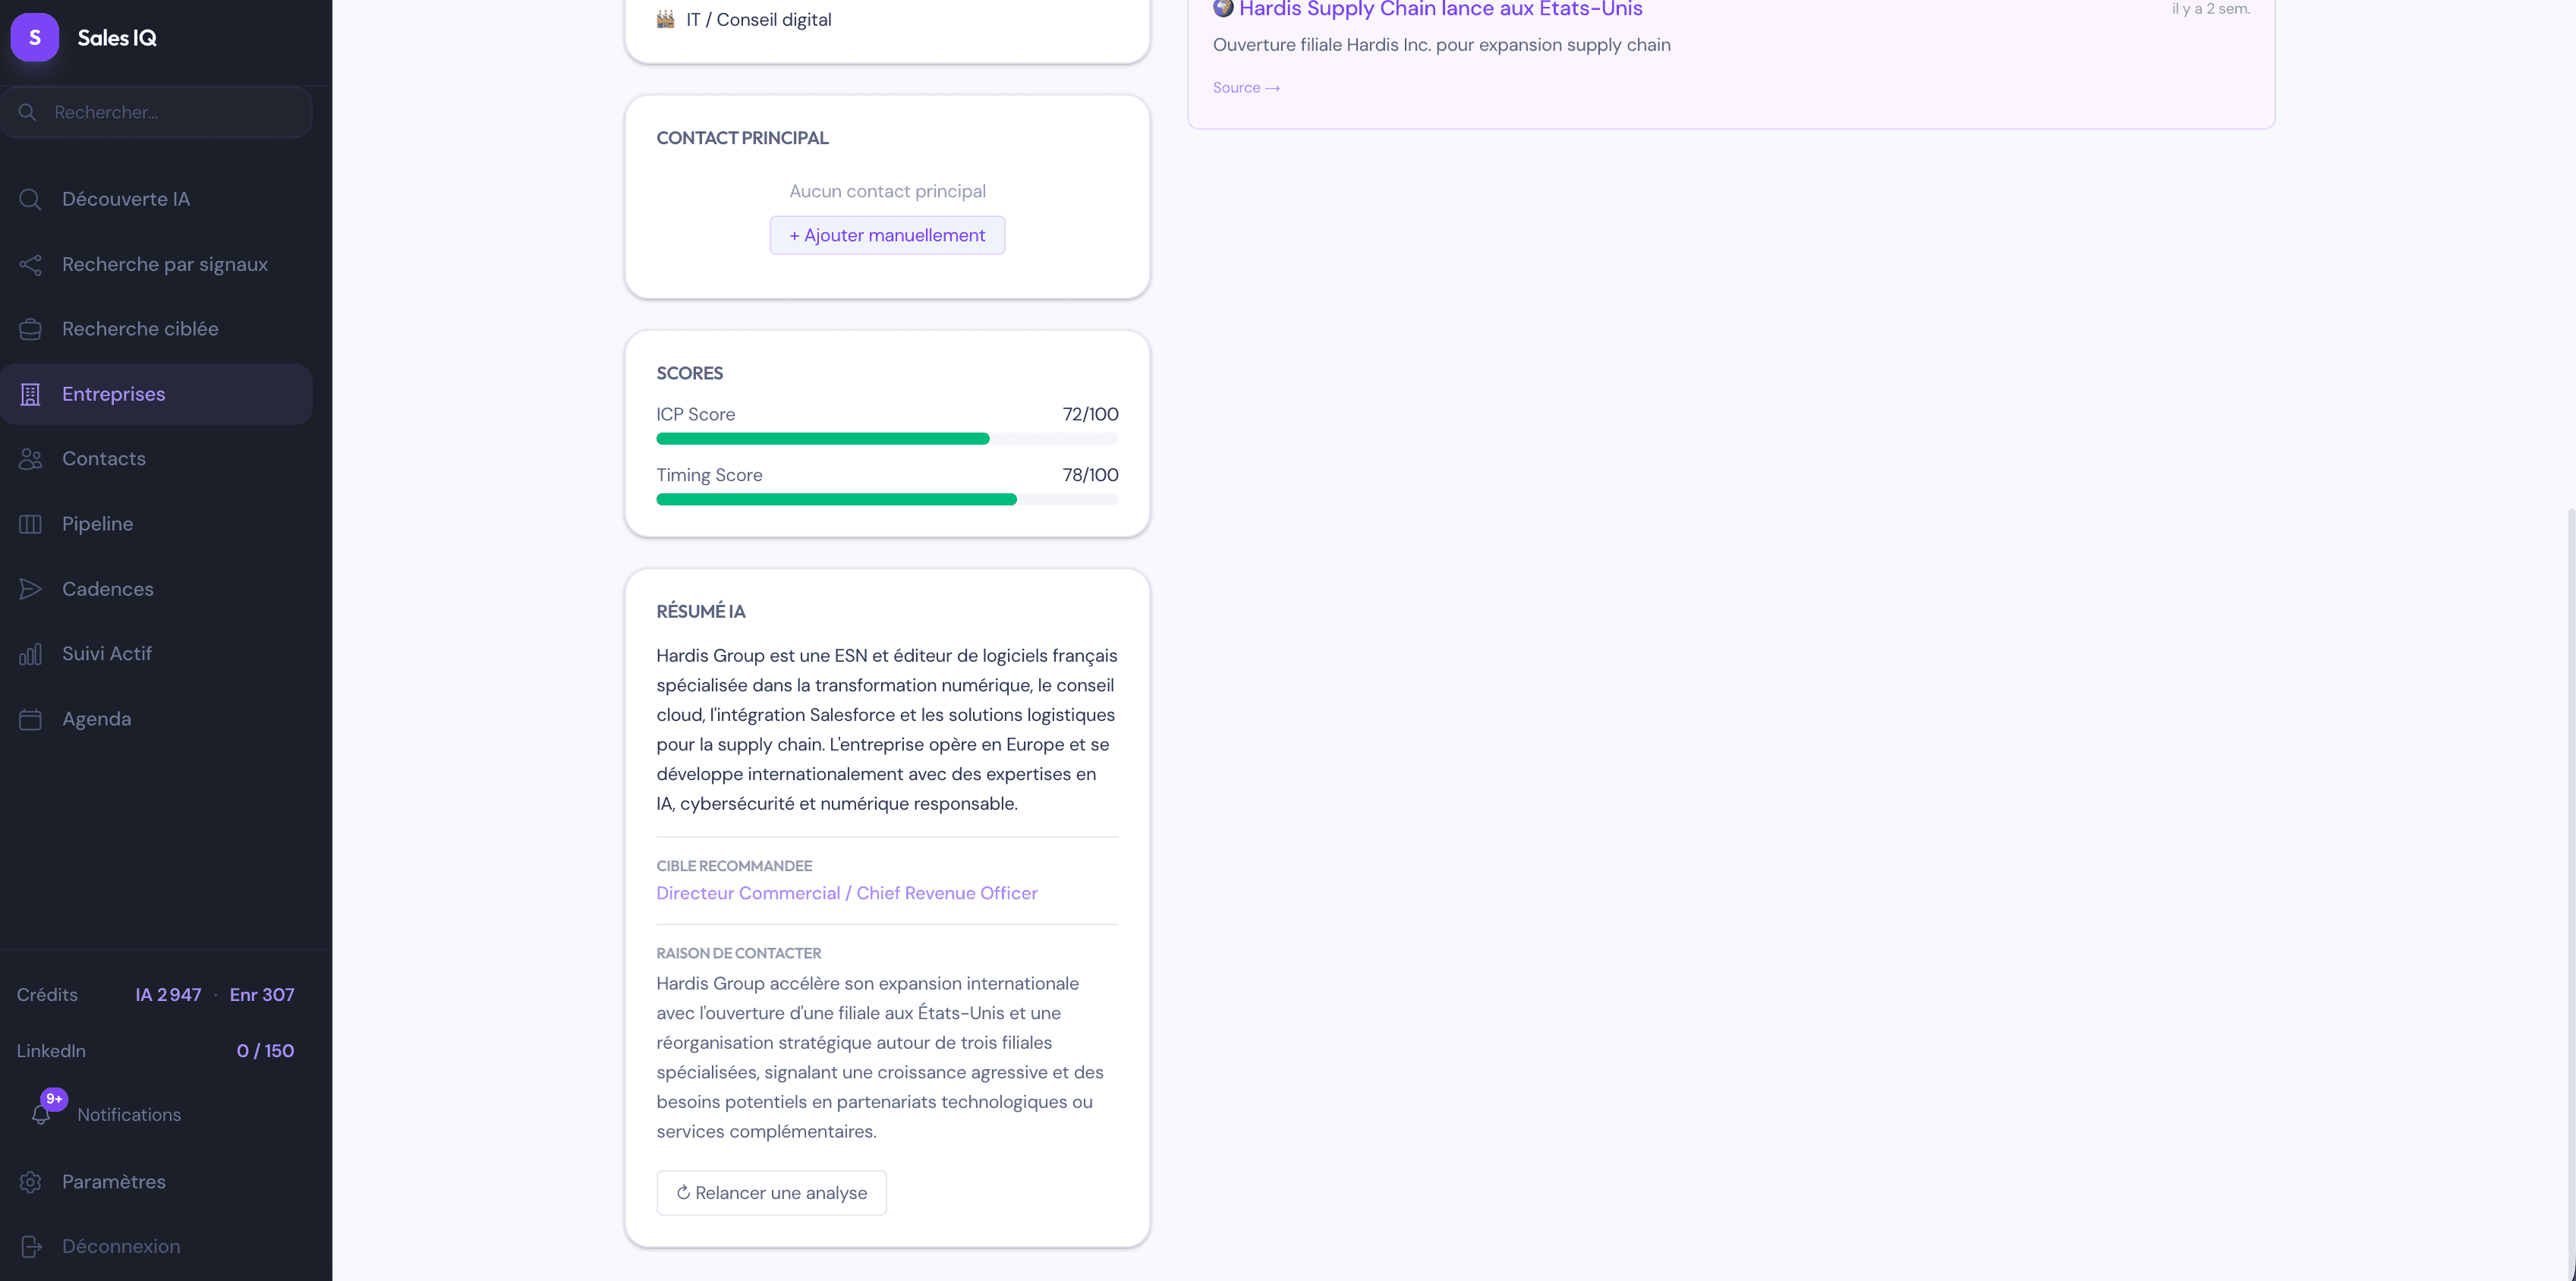2576x1281 pixels.
Task: Click the magnifier icon in the search field
Action: (x=28, y=112)
